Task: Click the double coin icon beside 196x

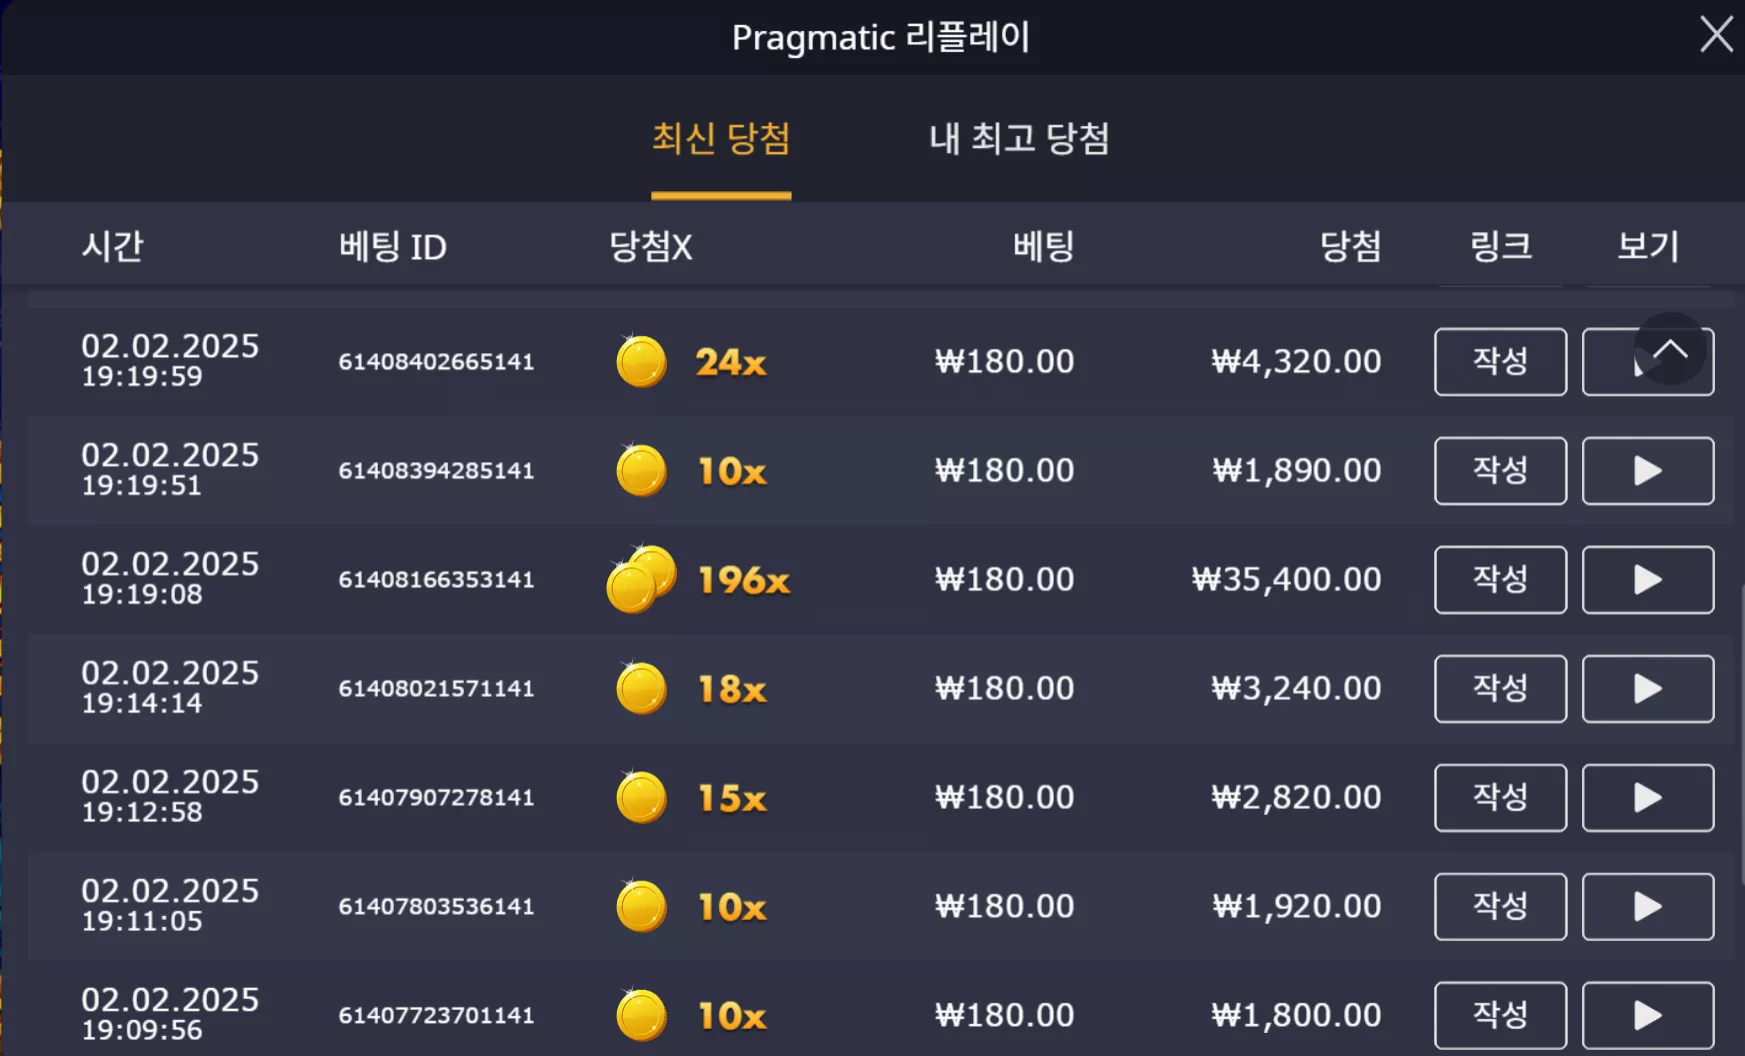Action: click(641, 579)
